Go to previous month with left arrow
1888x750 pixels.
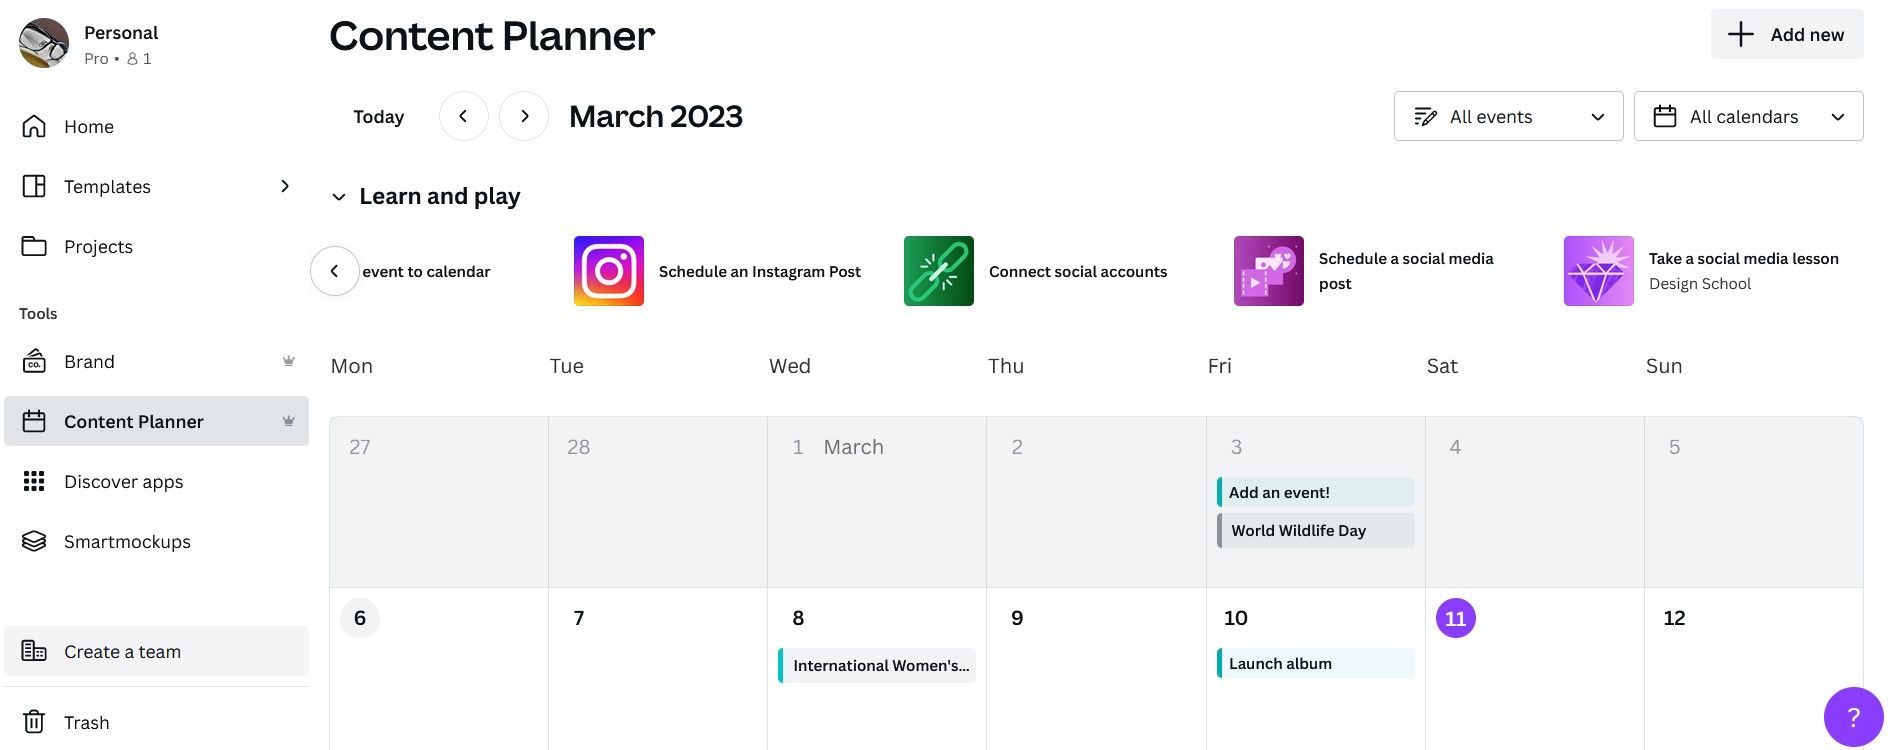463,116
